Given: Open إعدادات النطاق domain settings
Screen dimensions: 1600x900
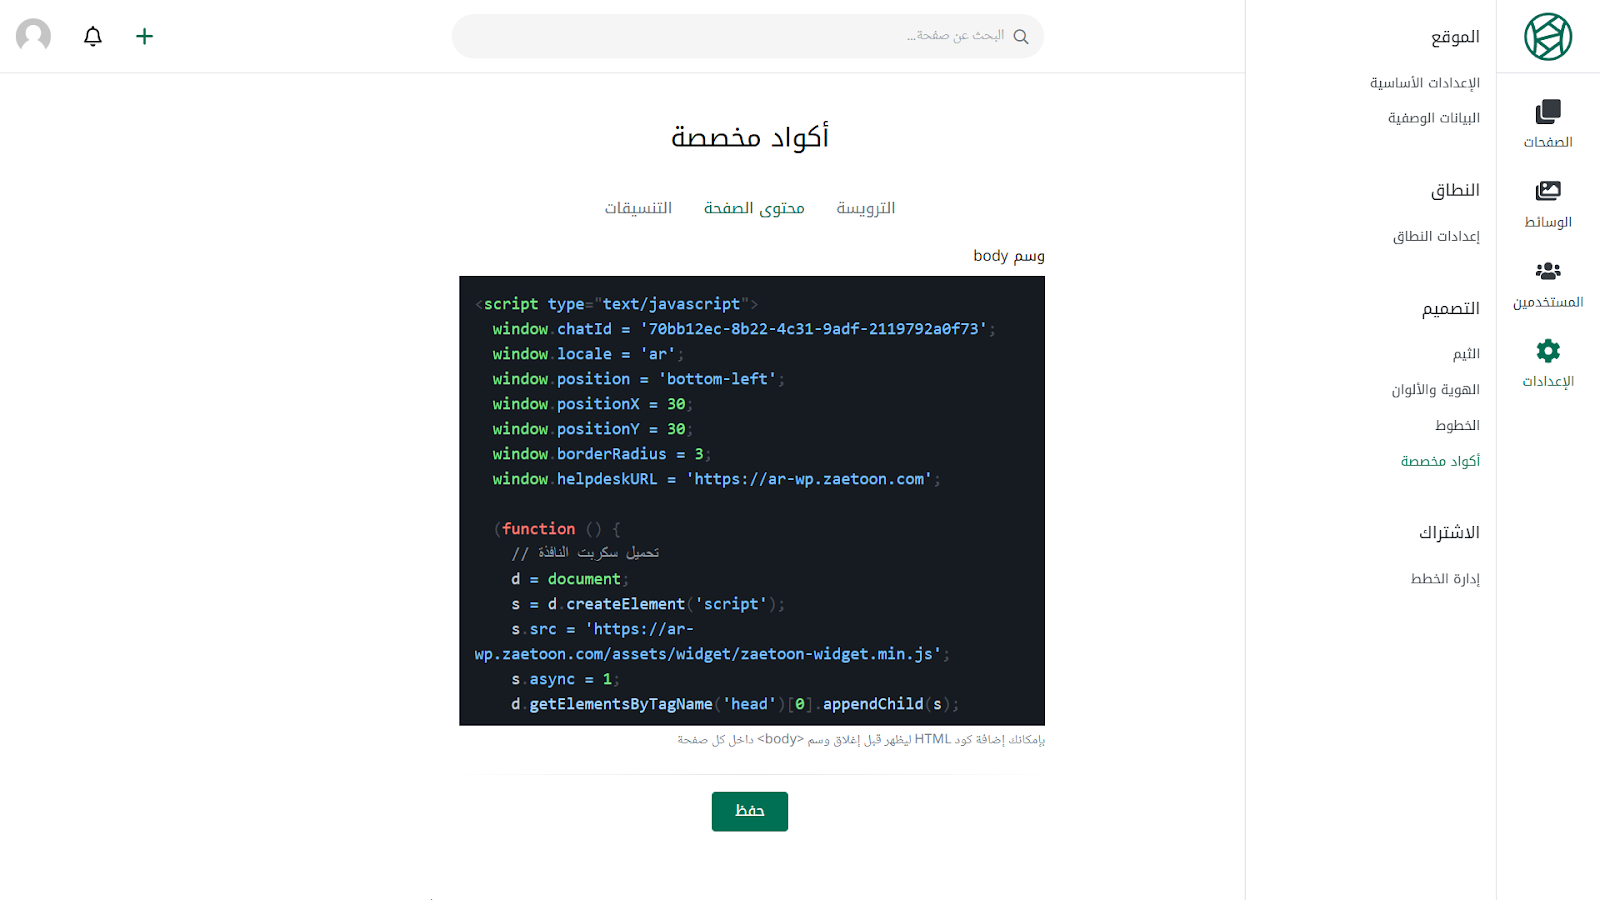Looking at the screenshot, I should pyautogui.click(x=1436, y=236).
